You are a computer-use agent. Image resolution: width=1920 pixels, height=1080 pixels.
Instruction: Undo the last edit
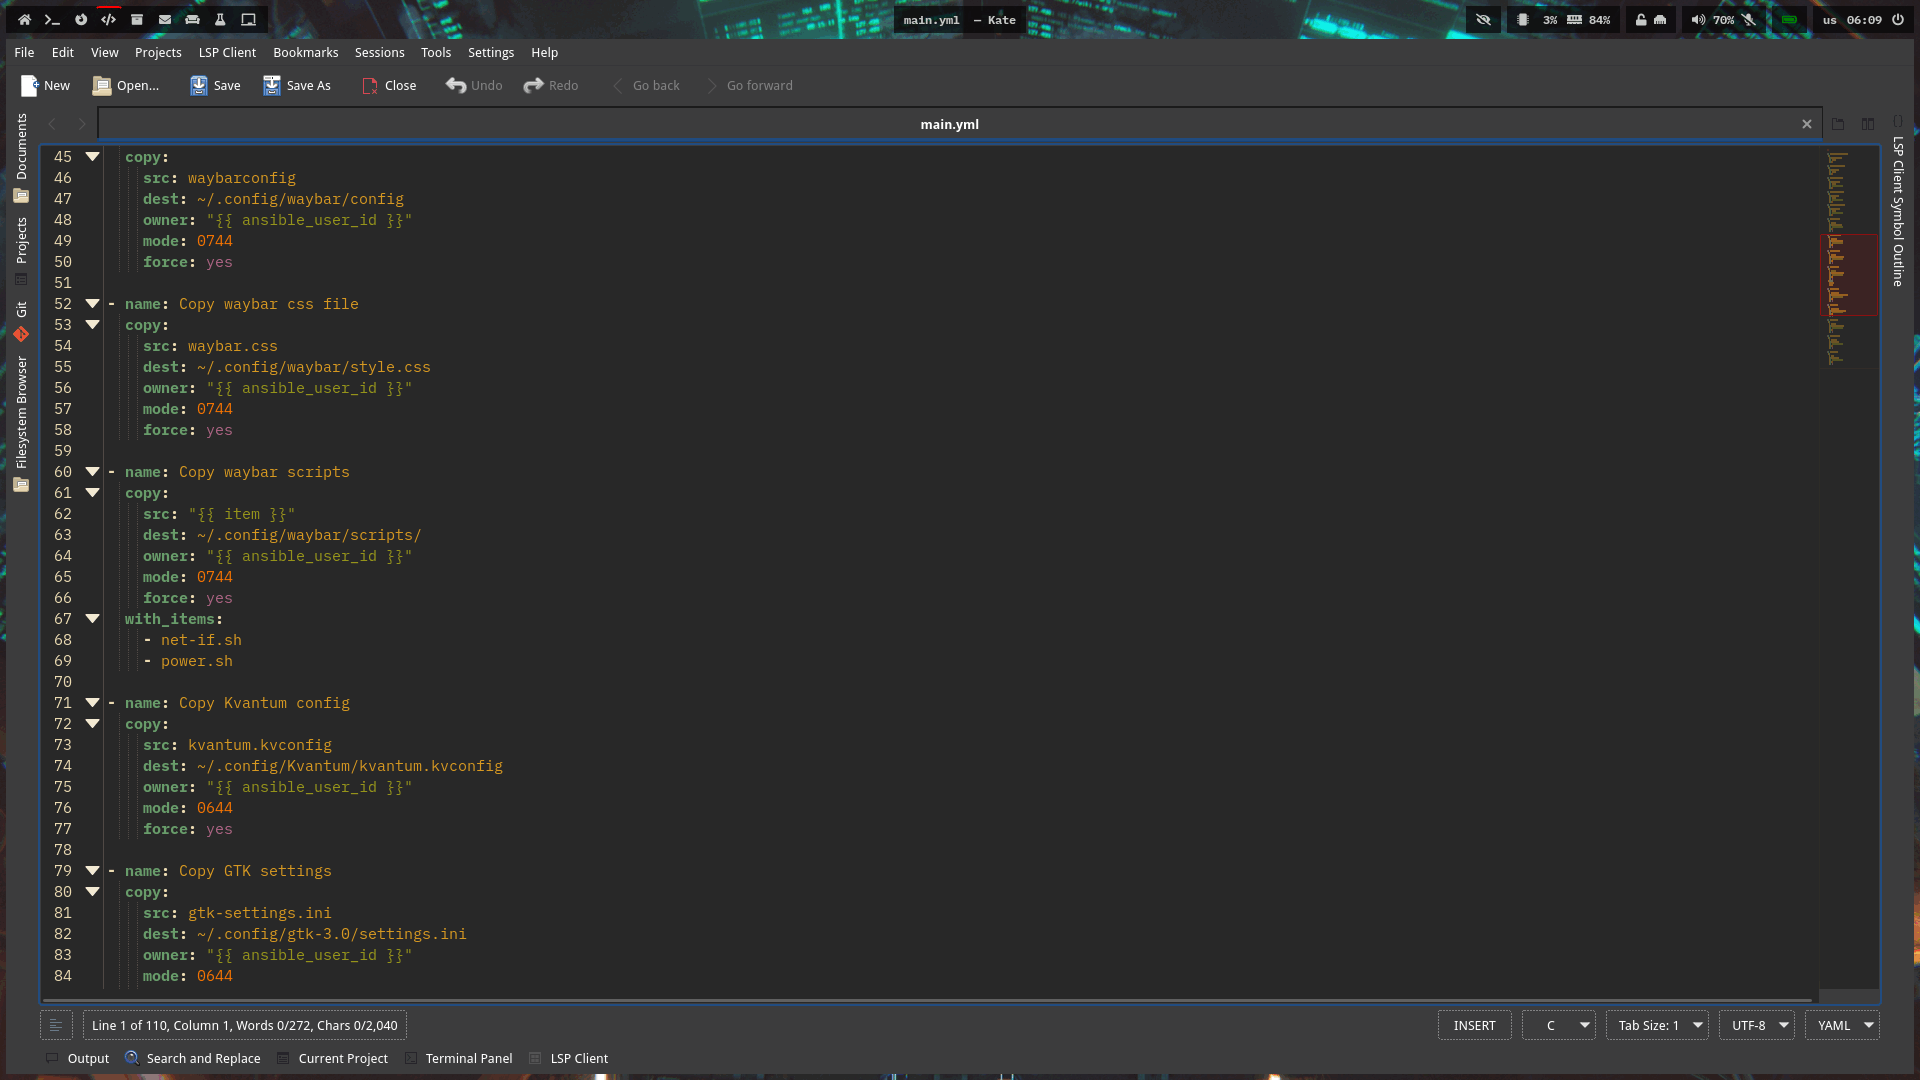[472, 85]
